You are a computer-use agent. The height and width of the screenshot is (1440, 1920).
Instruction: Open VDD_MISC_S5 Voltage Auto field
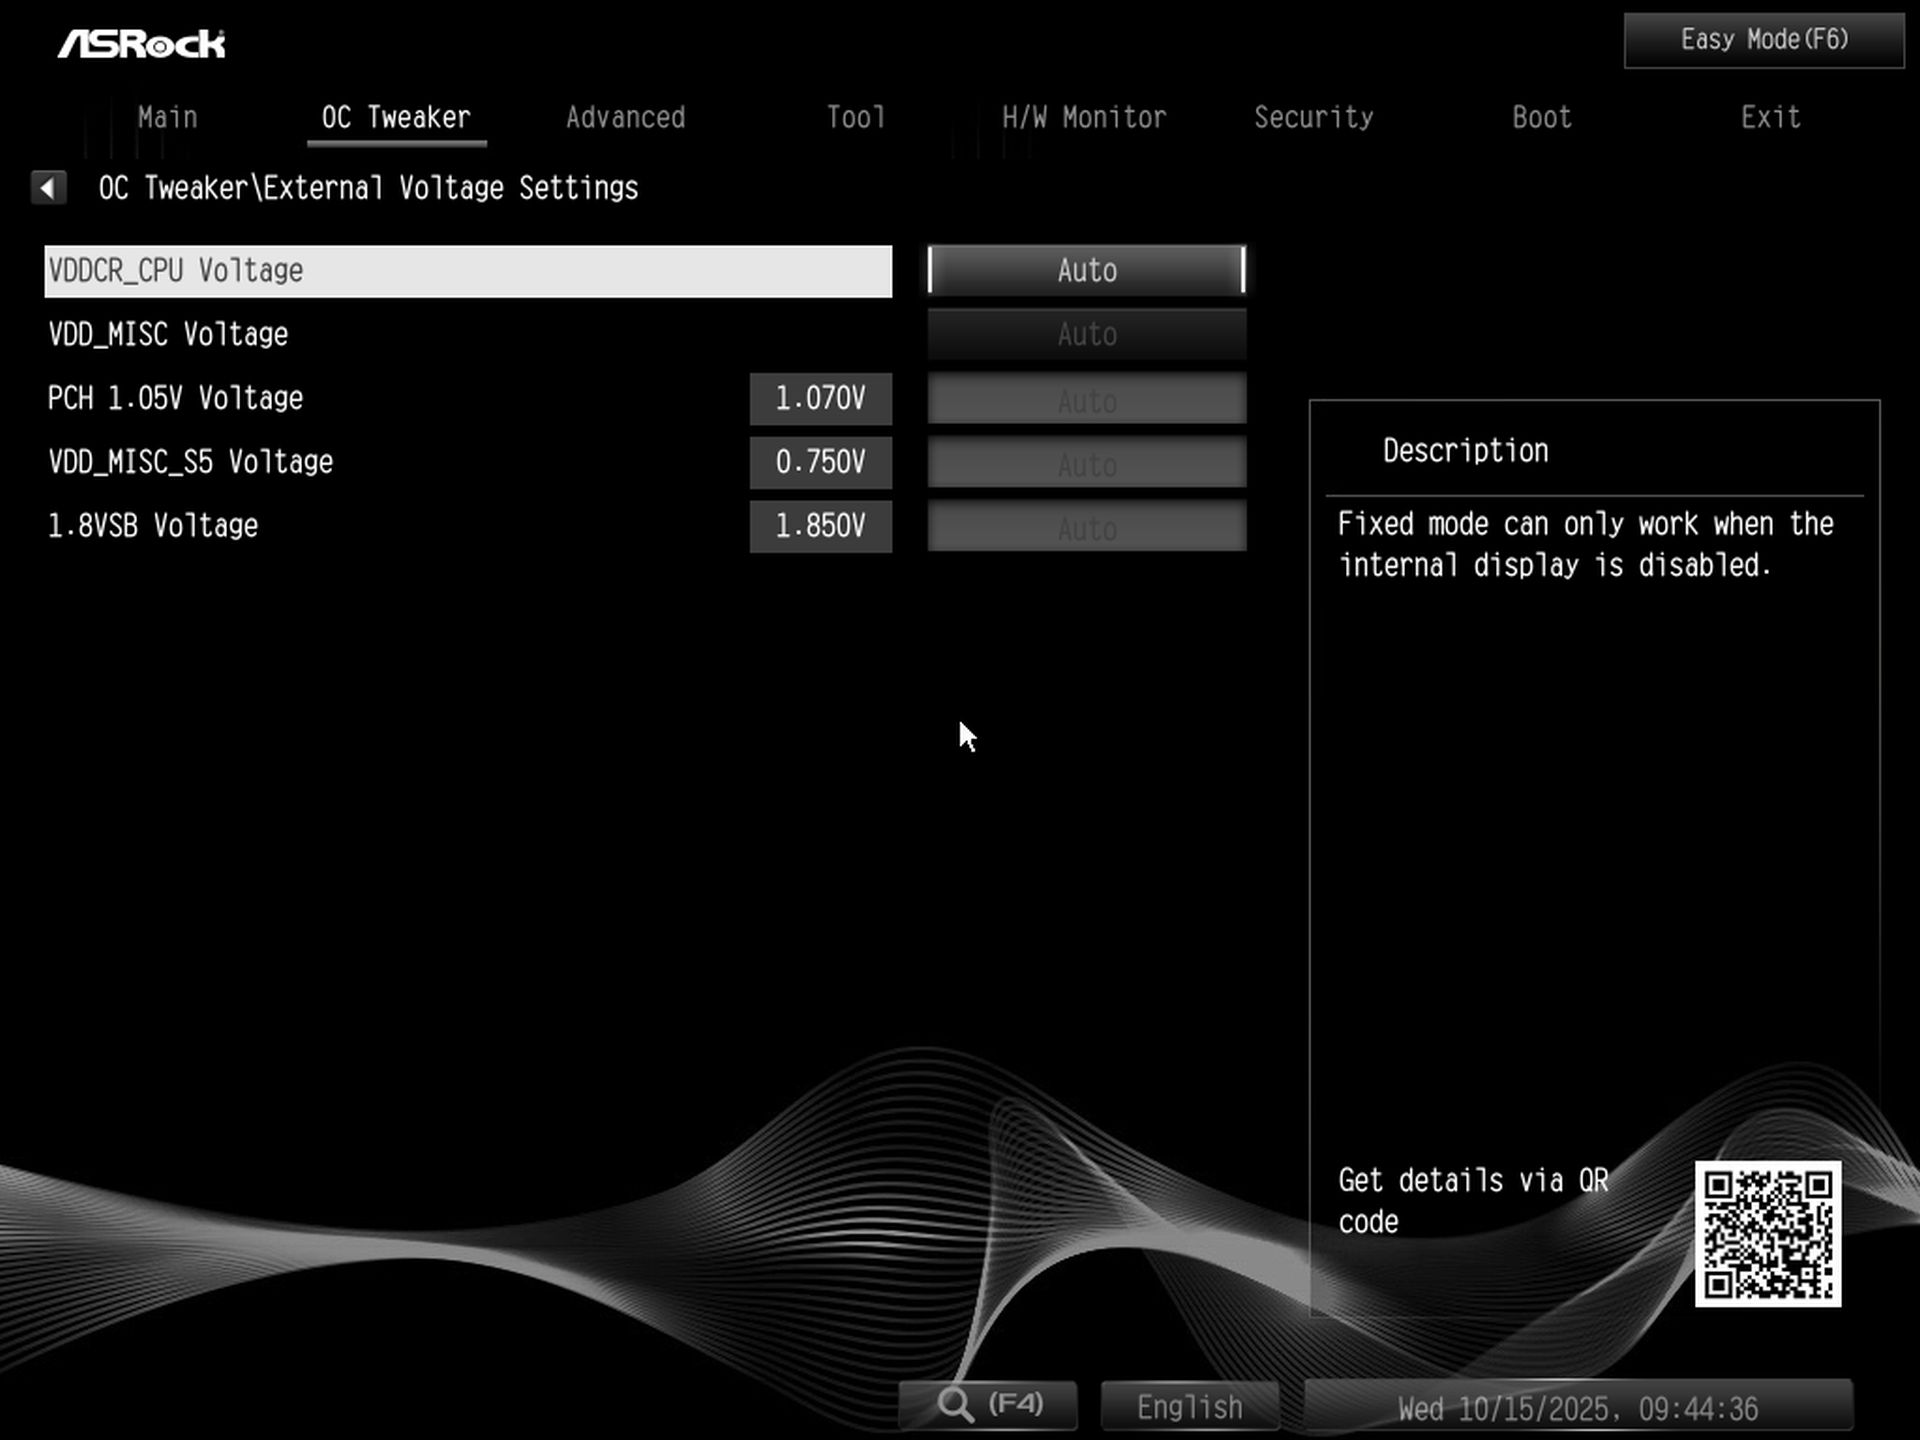[1086, 463]
